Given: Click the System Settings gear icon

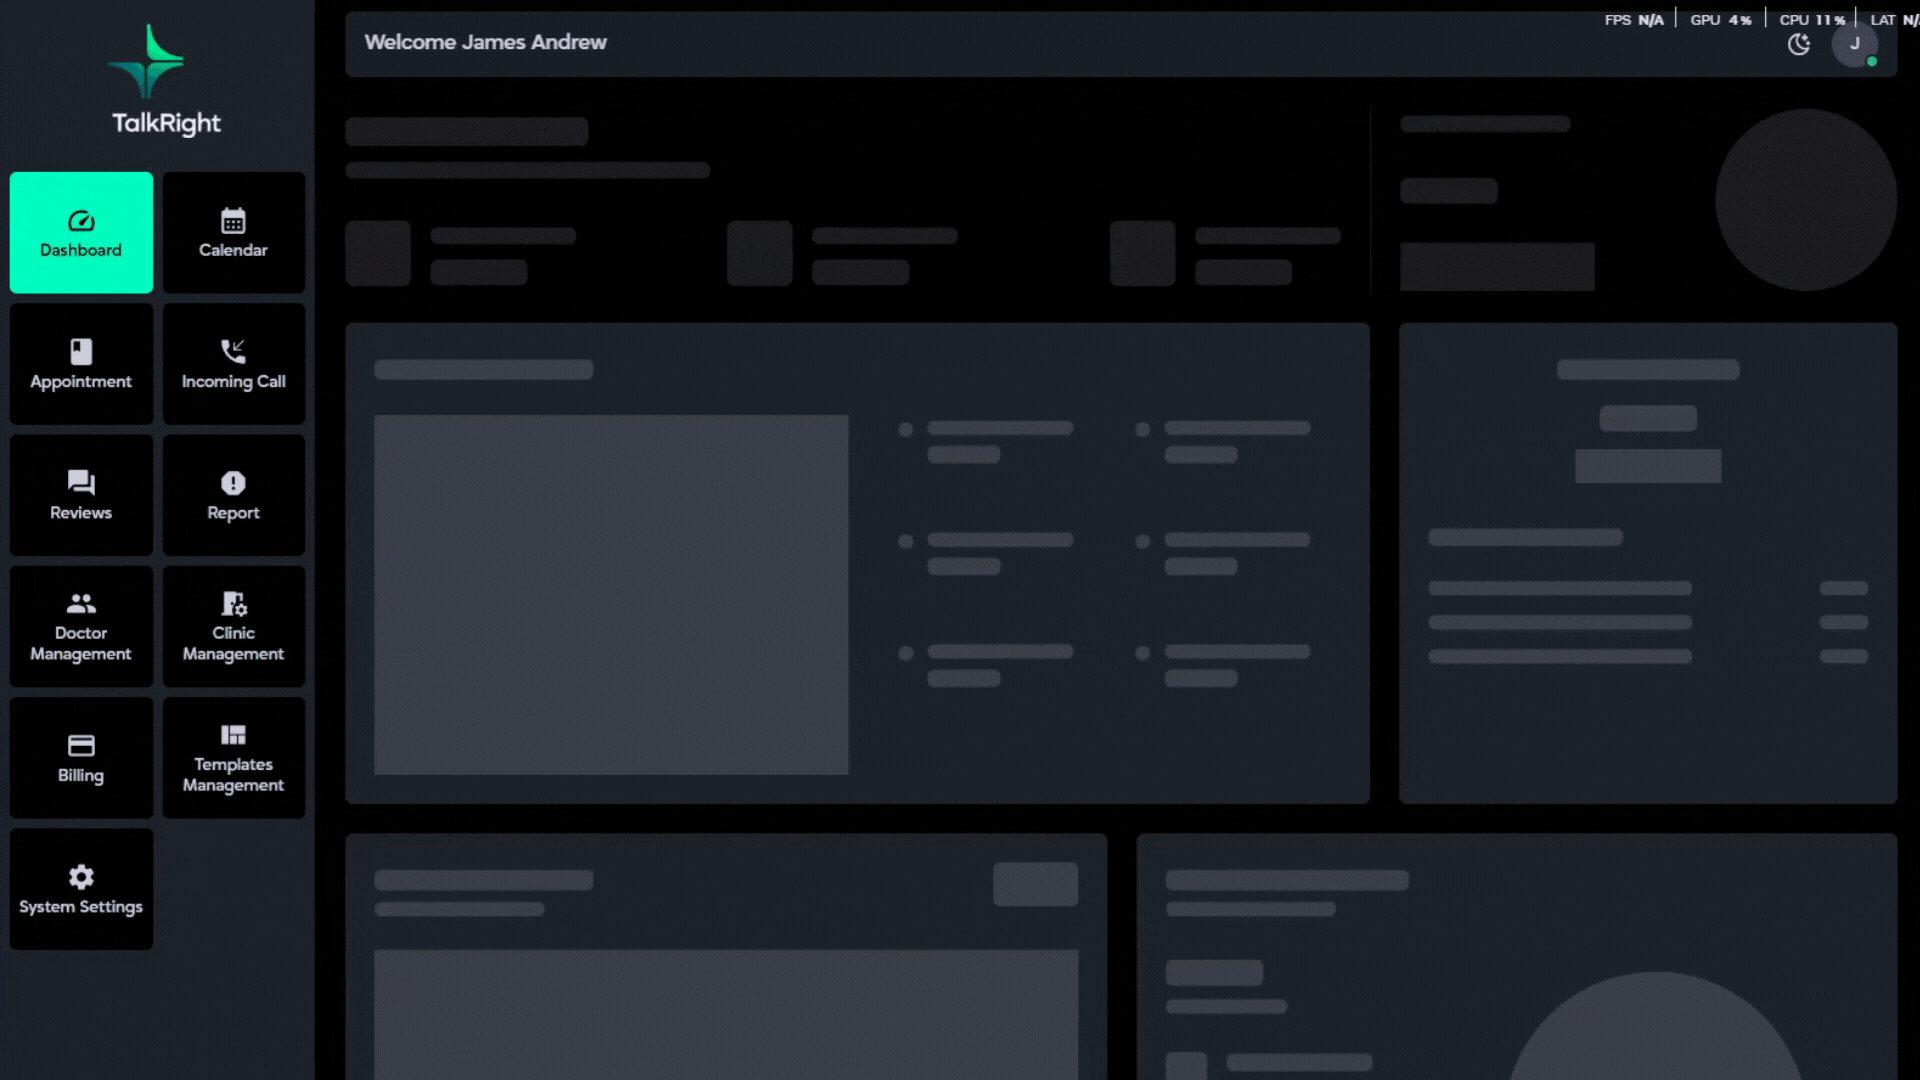Looking at the screenshot, I should point(81,876).
